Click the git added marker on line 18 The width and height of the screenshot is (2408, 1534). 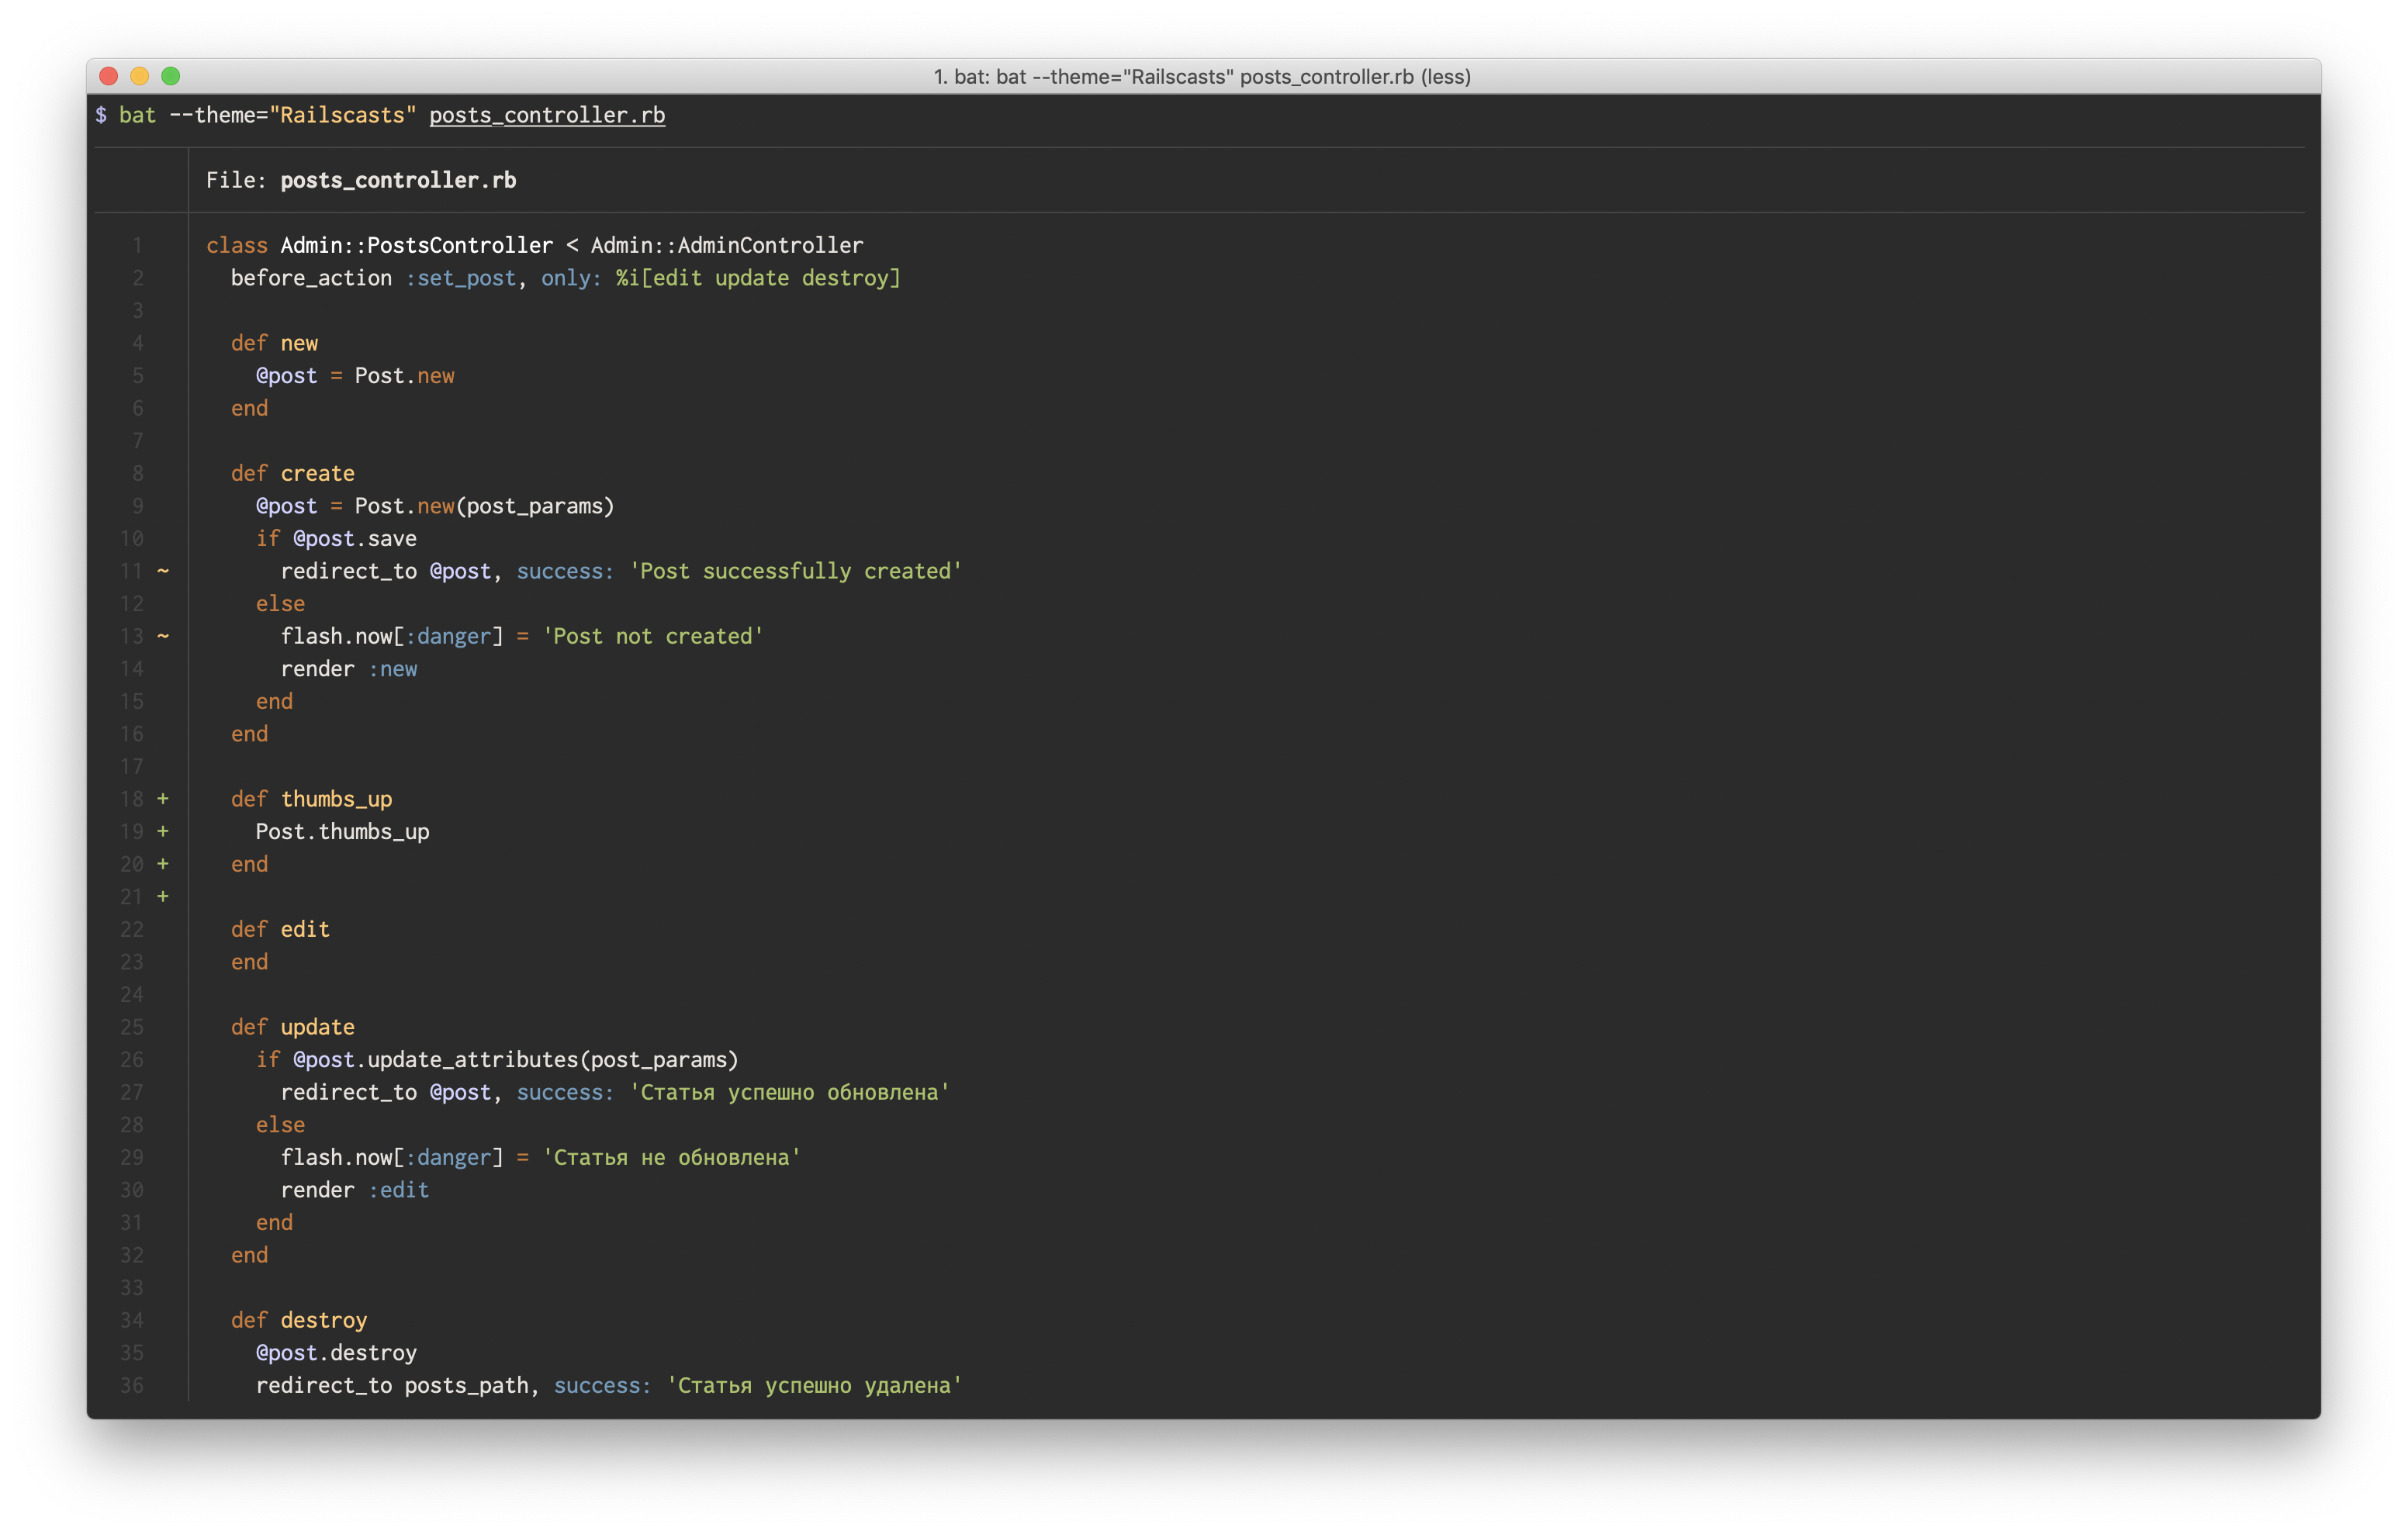coord(163,799)
